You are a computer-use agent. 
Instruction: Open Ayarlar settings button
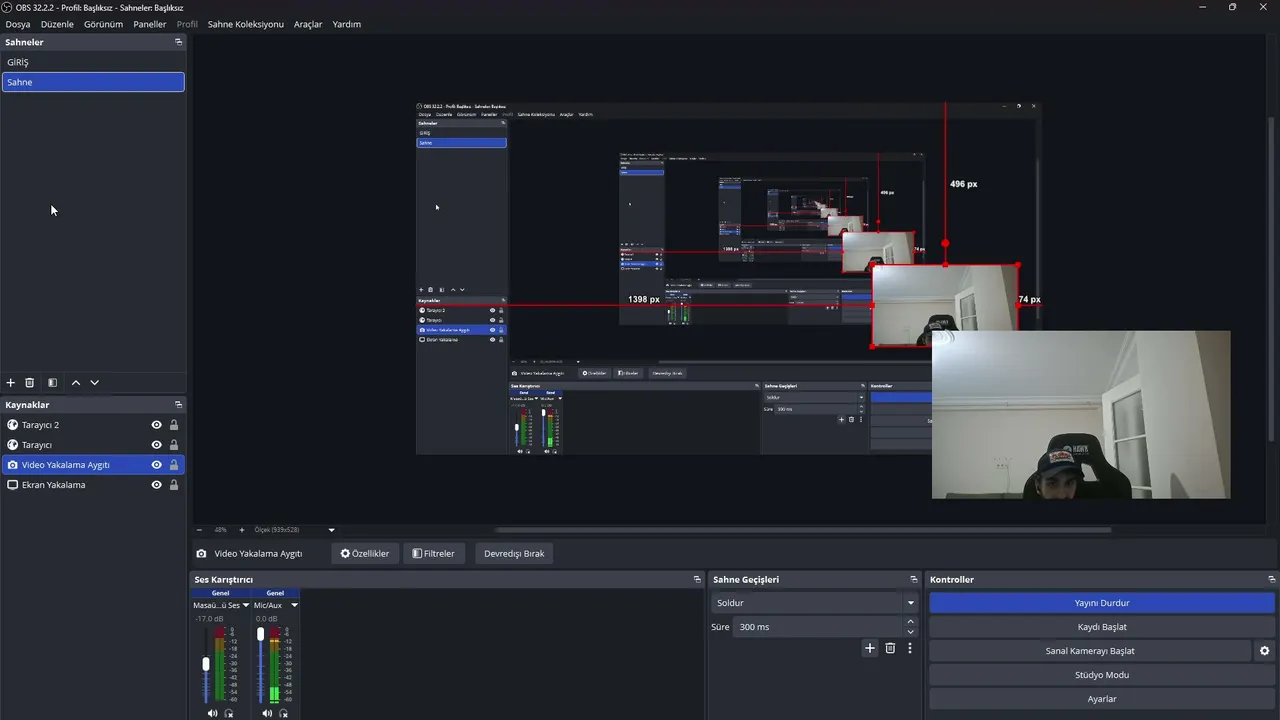pyautogui.click(x=1102, y=699)
